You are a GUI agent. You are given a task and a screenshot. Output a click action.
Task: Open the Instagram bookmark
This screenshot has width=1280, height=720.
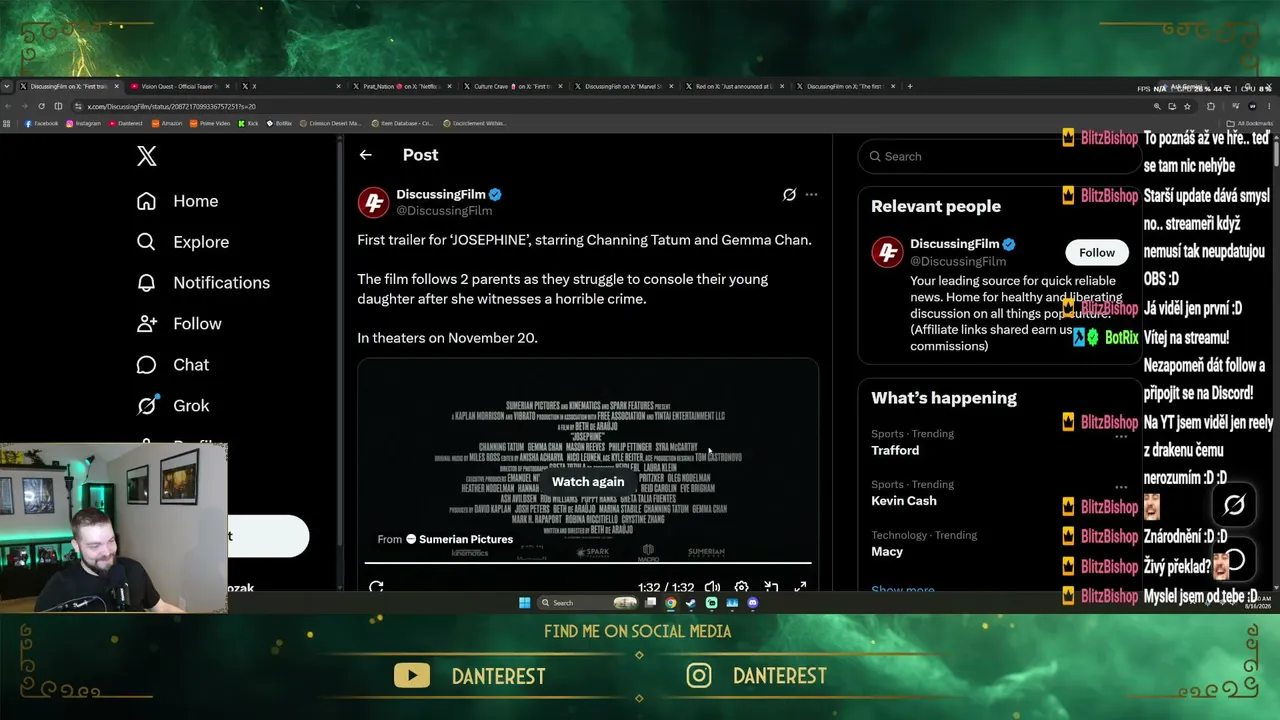click(x=83, y=123)
